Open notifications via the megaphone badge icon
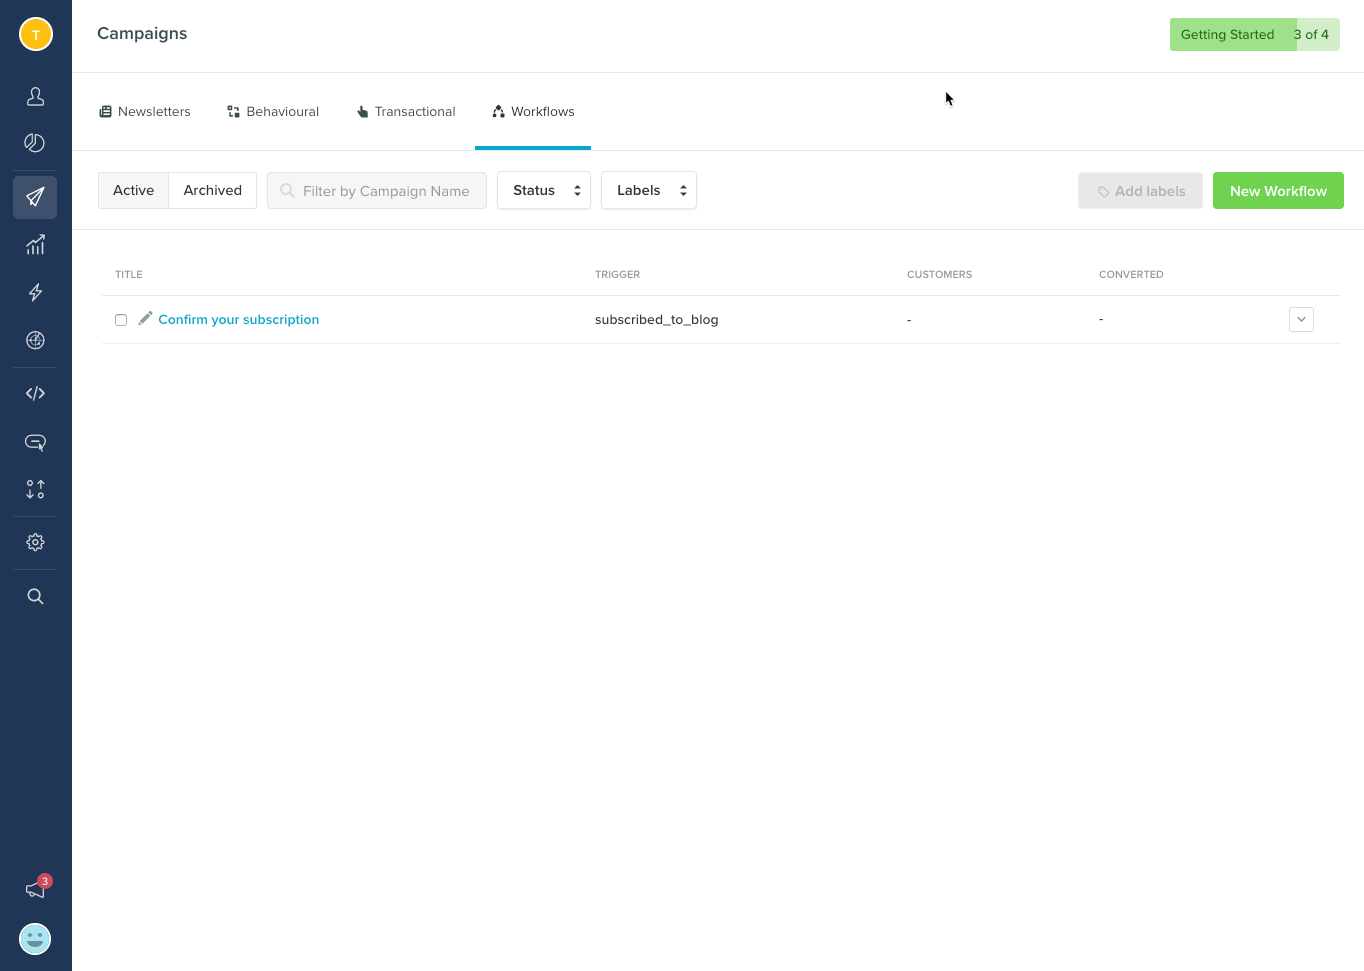1364x971 pixels. [x=35, y=888]
